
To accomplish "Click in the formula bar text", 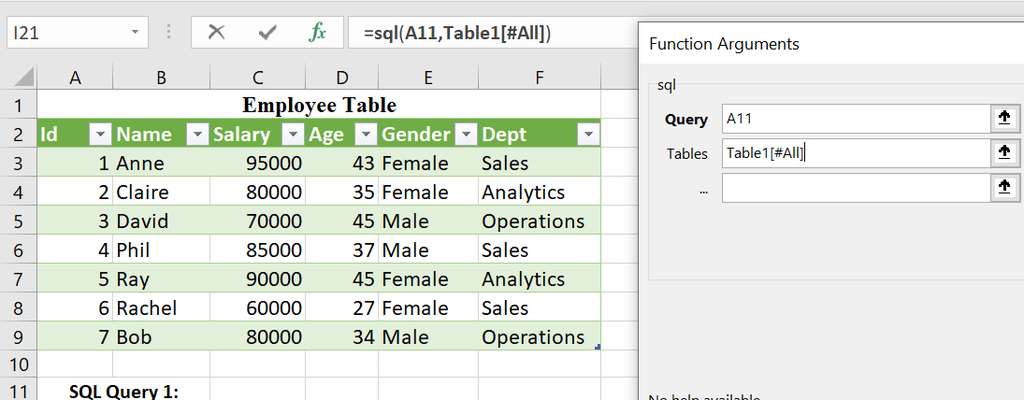I will pos(480,33).
